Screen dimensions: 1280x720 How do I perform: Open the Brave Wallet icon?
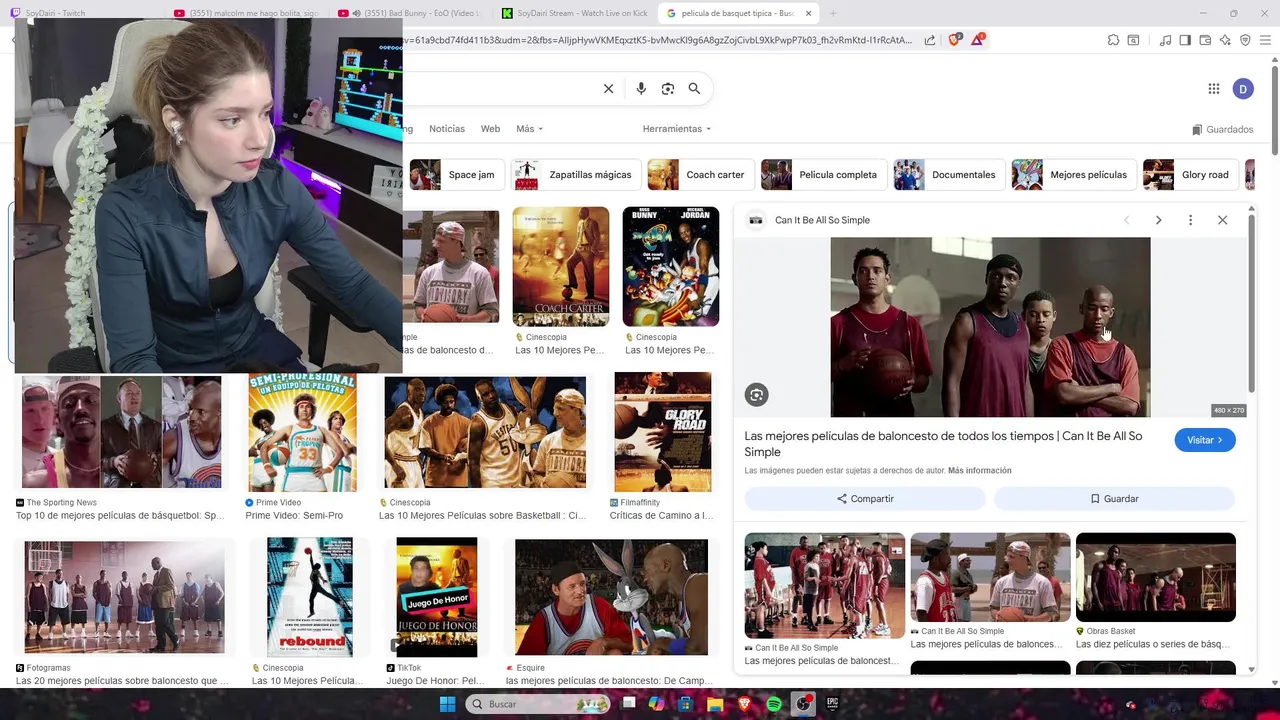click(1205, 40)
